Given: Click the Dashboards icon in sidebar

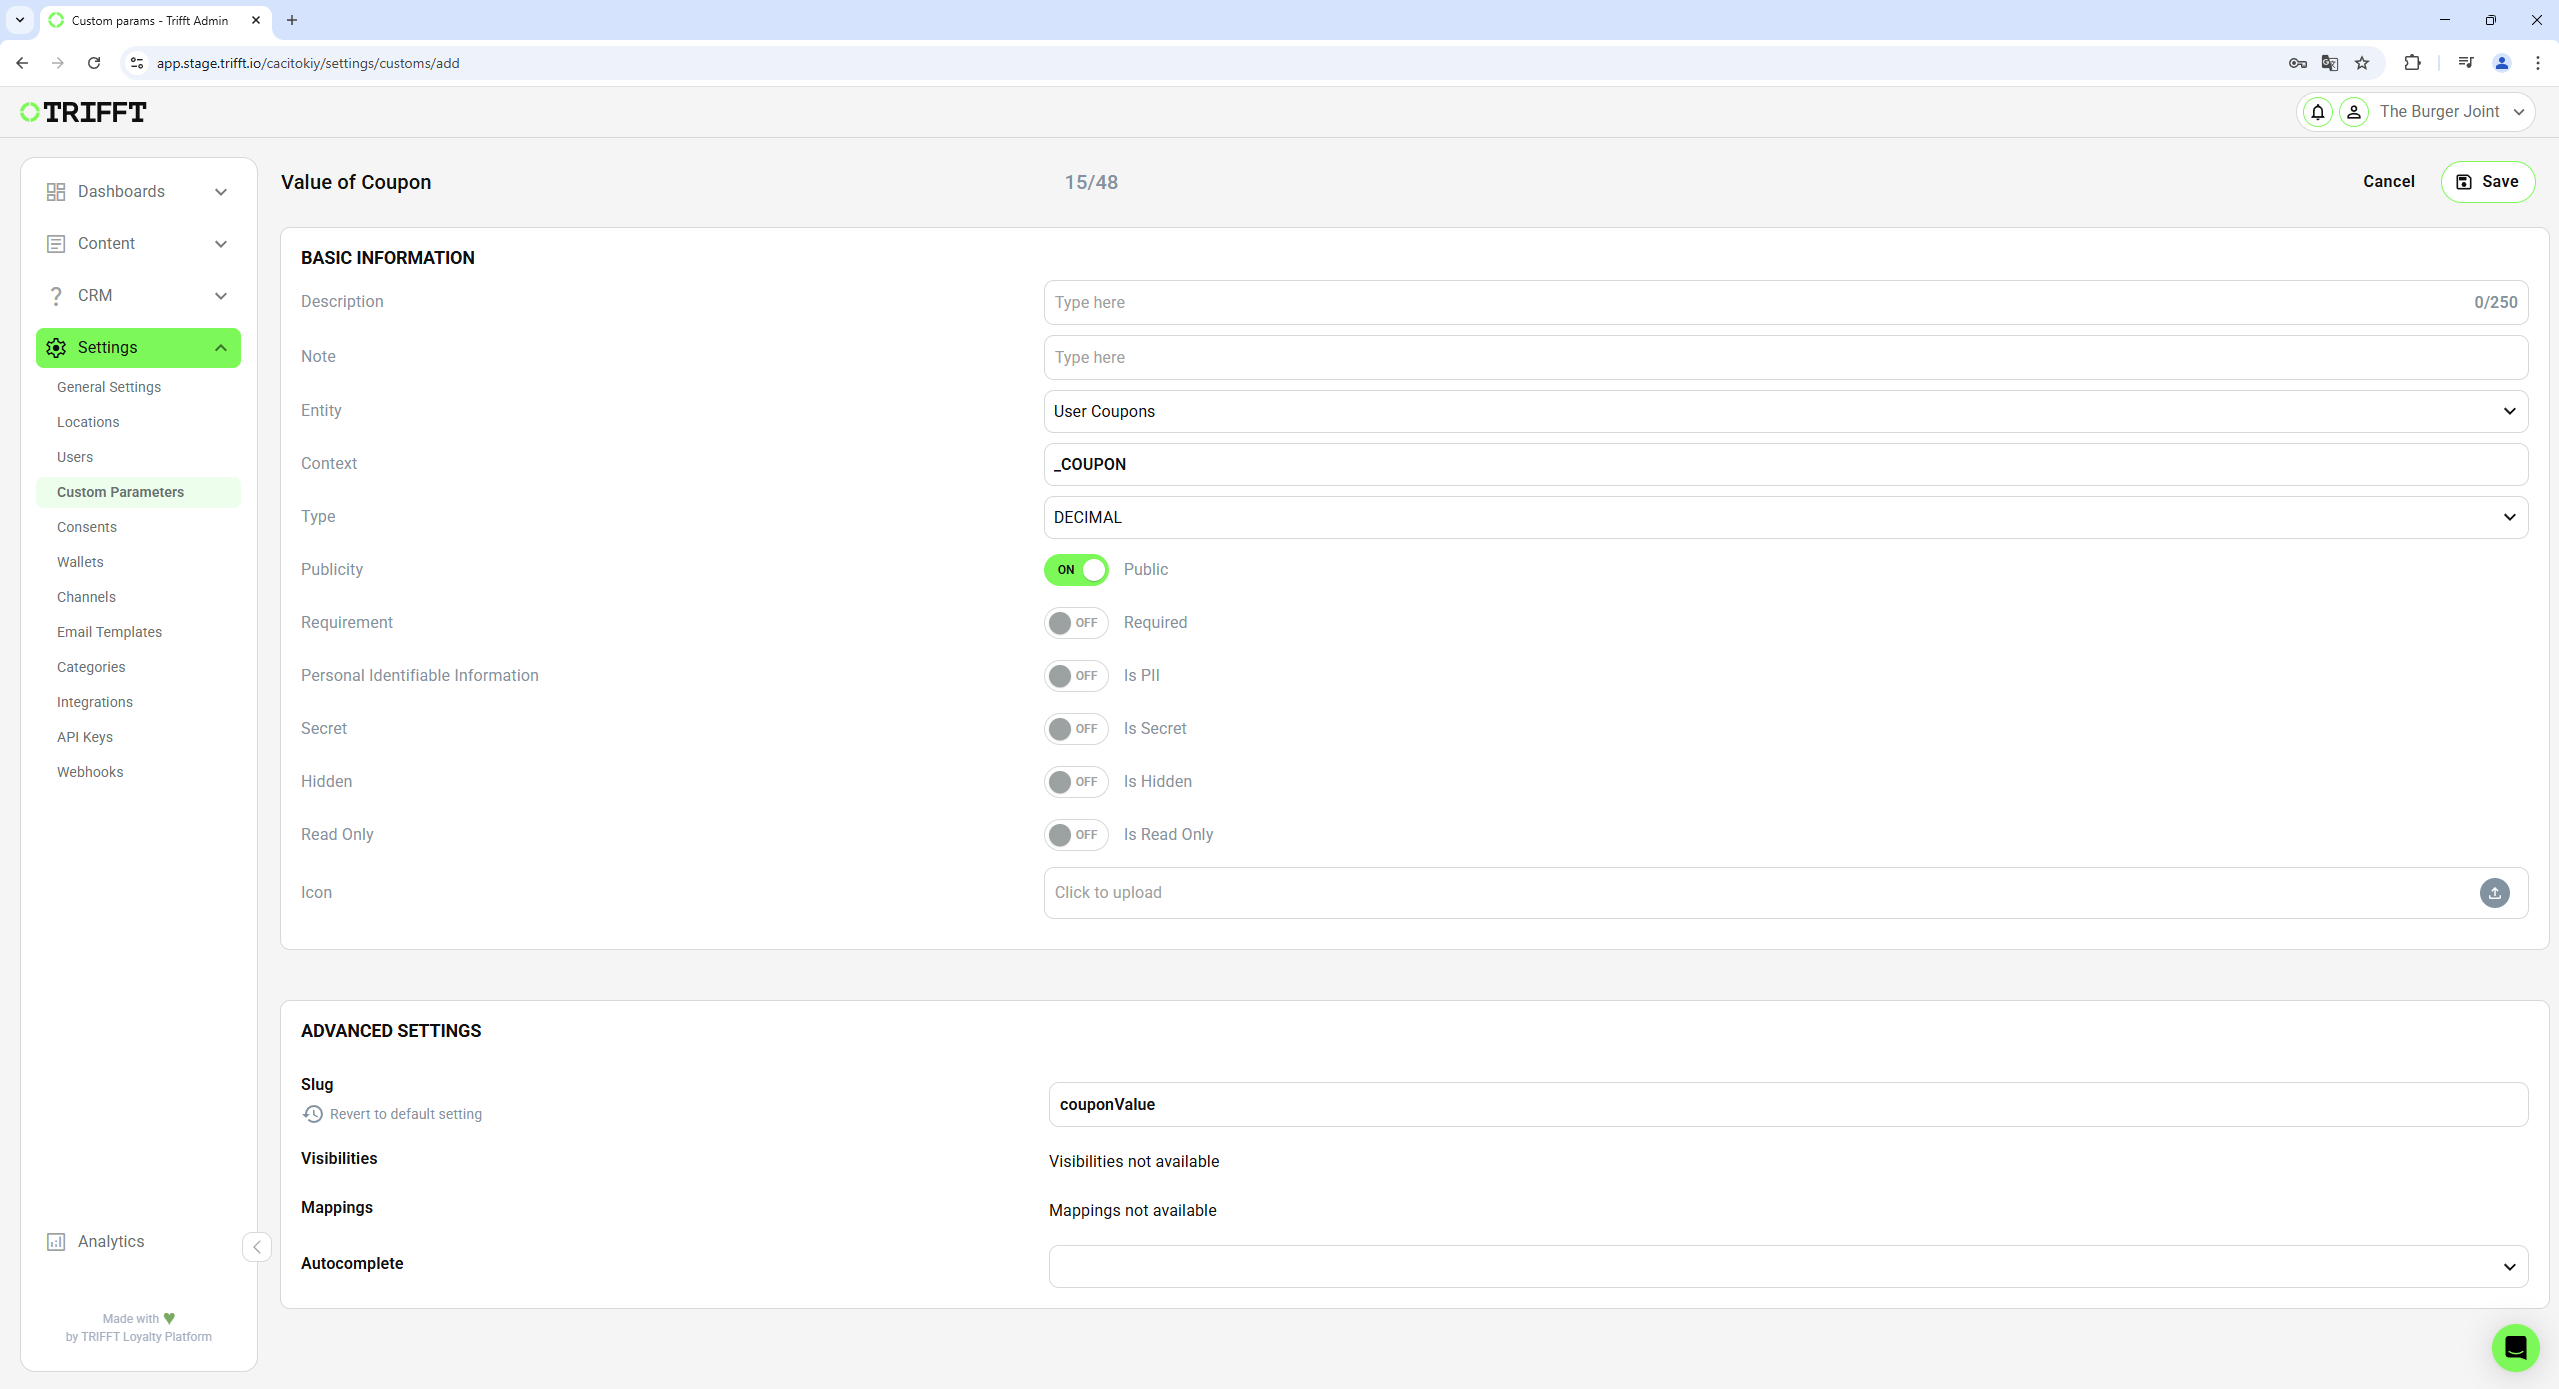Looking at the screenshot, I should click(x=56, y=190).
